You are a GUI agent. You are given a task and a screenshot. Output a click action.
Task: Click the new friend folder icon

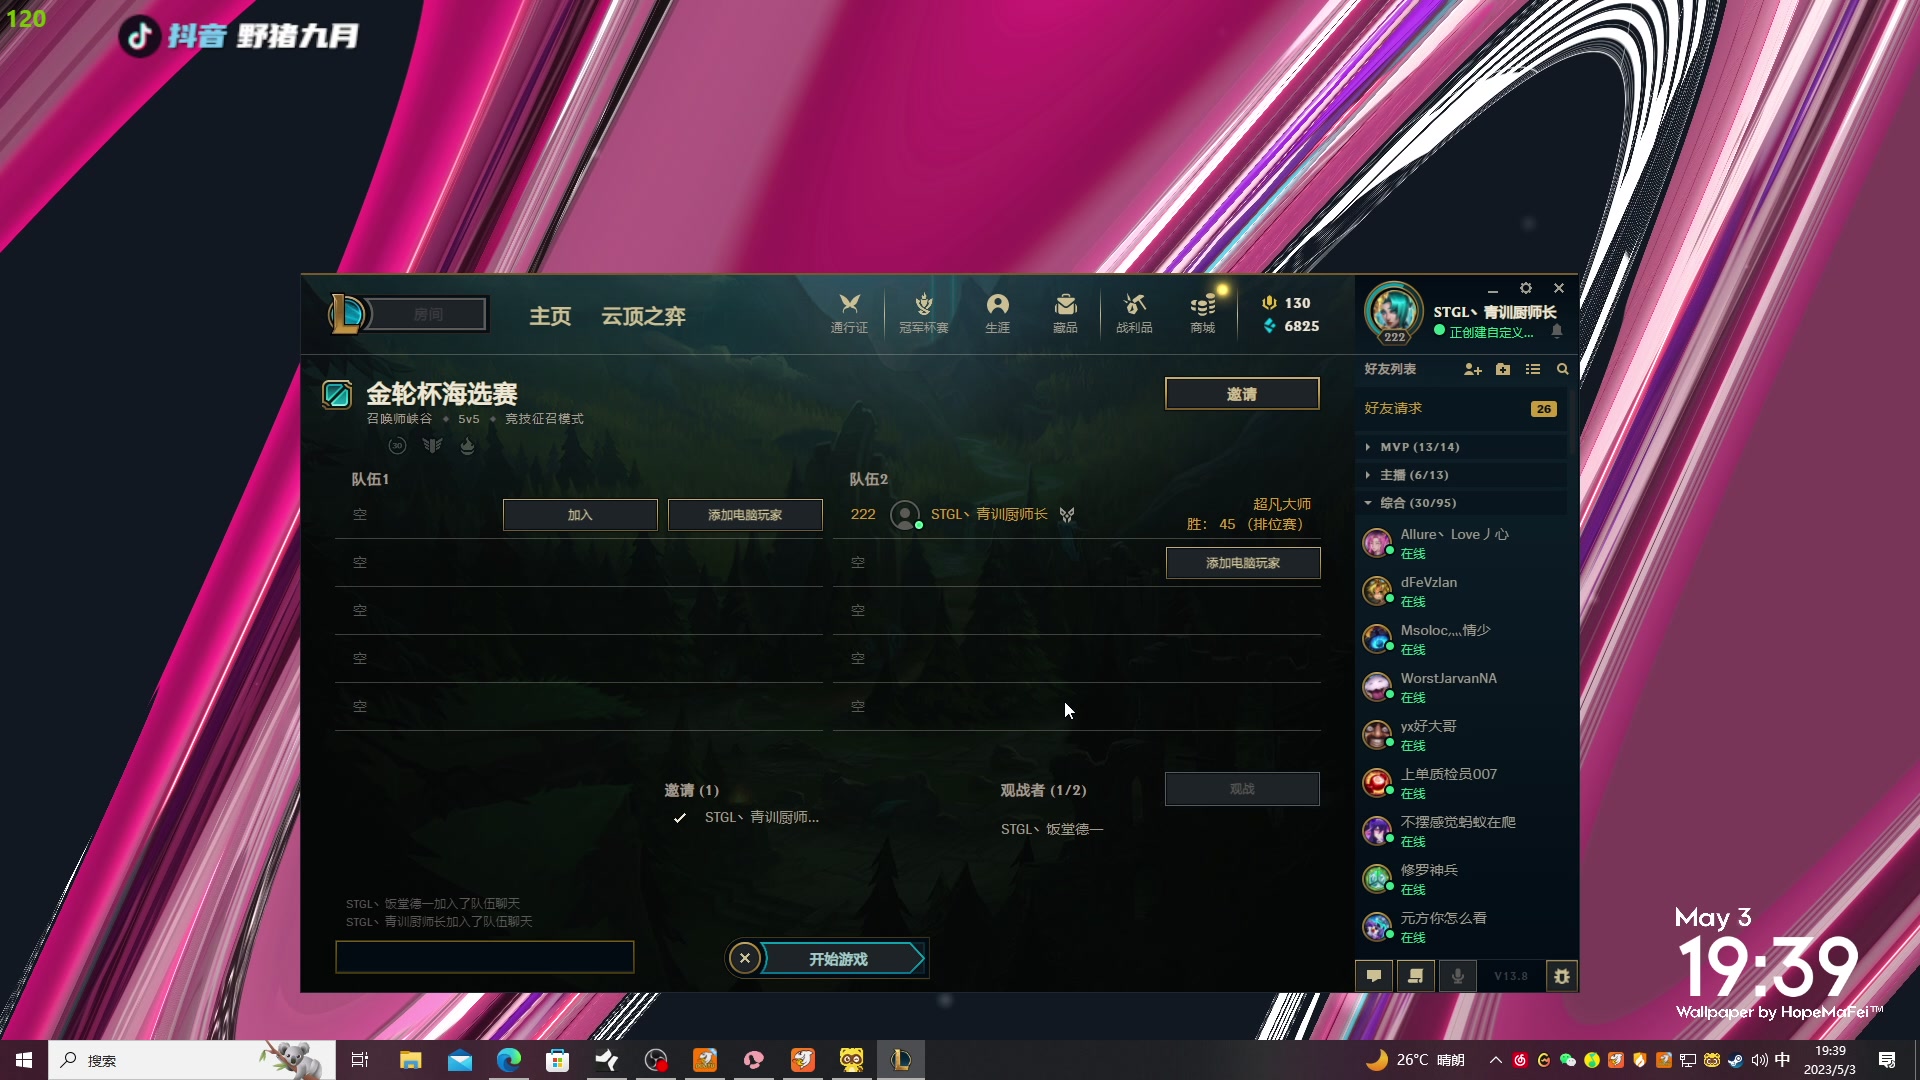click(1502, 369)
